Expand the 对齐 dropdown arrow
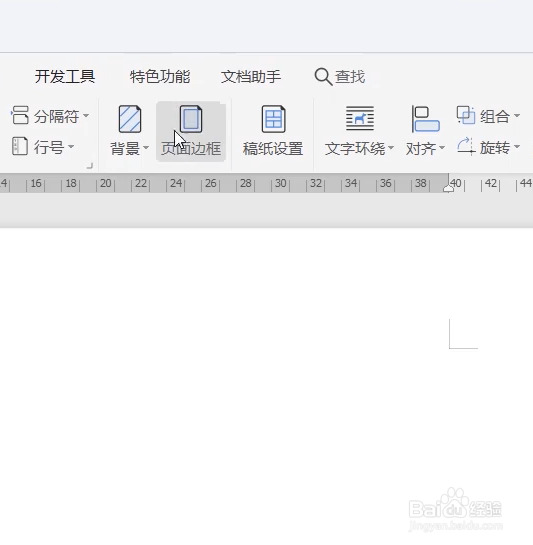Screen dimensions: 533x545 click(x=442, y=148)
